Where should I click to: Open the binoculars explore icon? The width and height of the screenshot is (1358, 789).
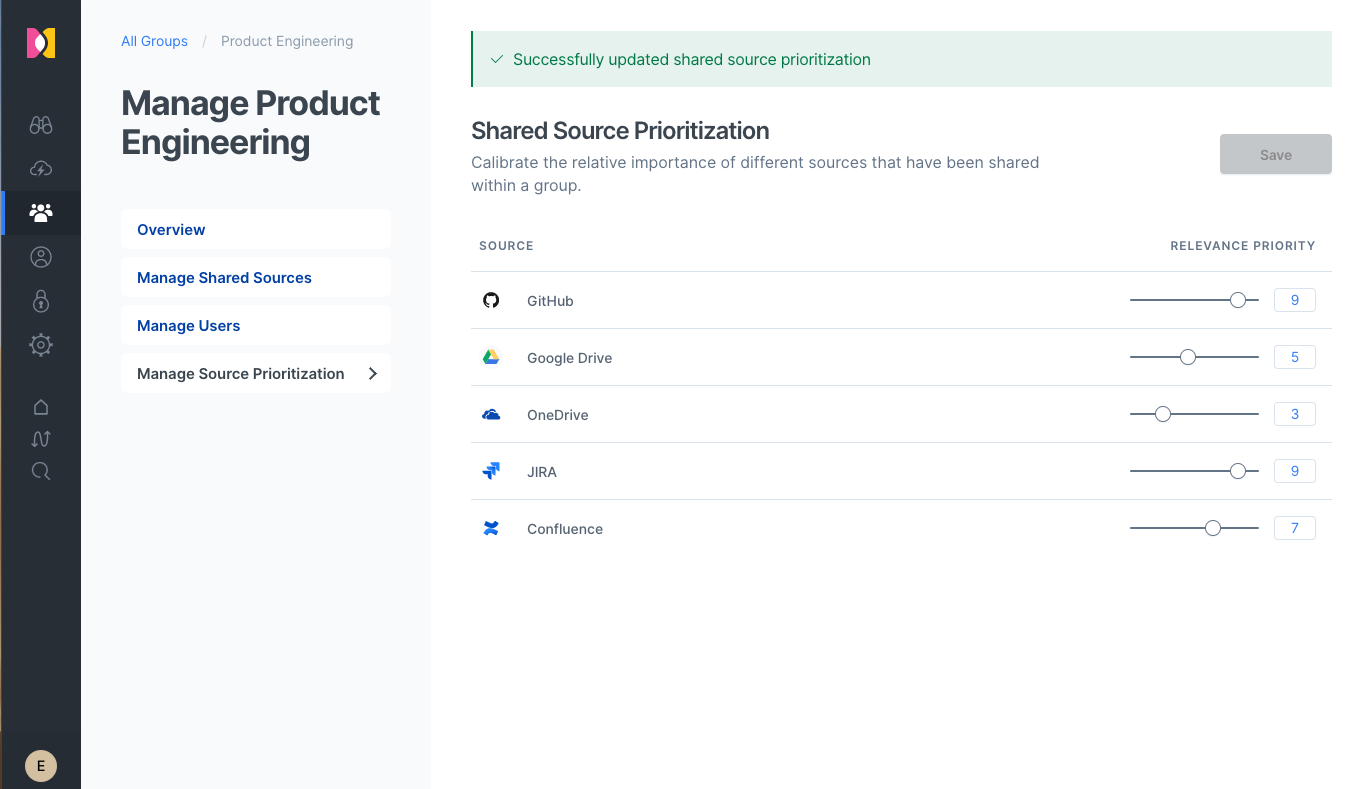click(x=41, y=125)
